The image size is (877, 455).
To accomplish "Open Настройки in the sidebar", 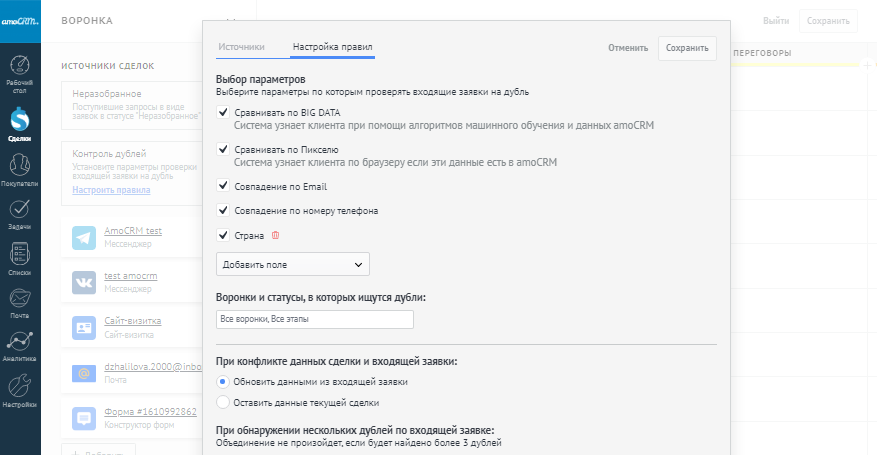I will [20, 390].
